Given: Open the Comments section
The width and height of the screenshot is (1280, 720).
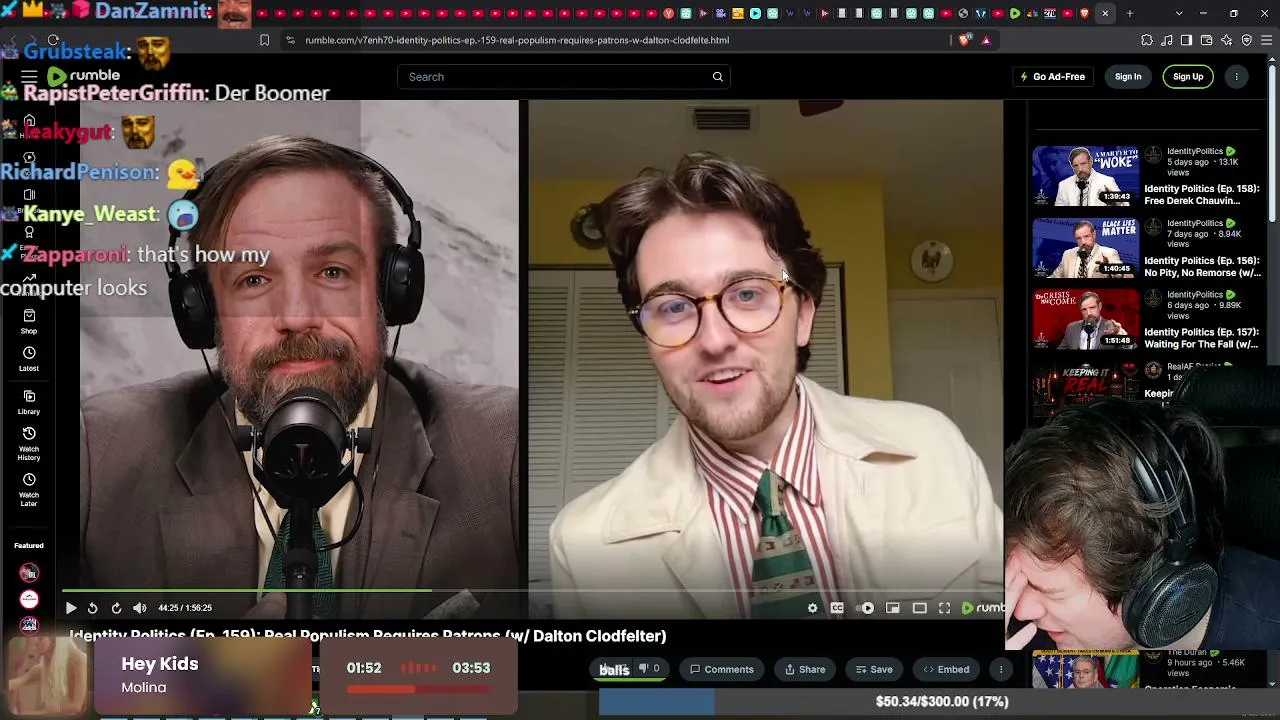Looking at the screenshot, I should pos(722,670).
